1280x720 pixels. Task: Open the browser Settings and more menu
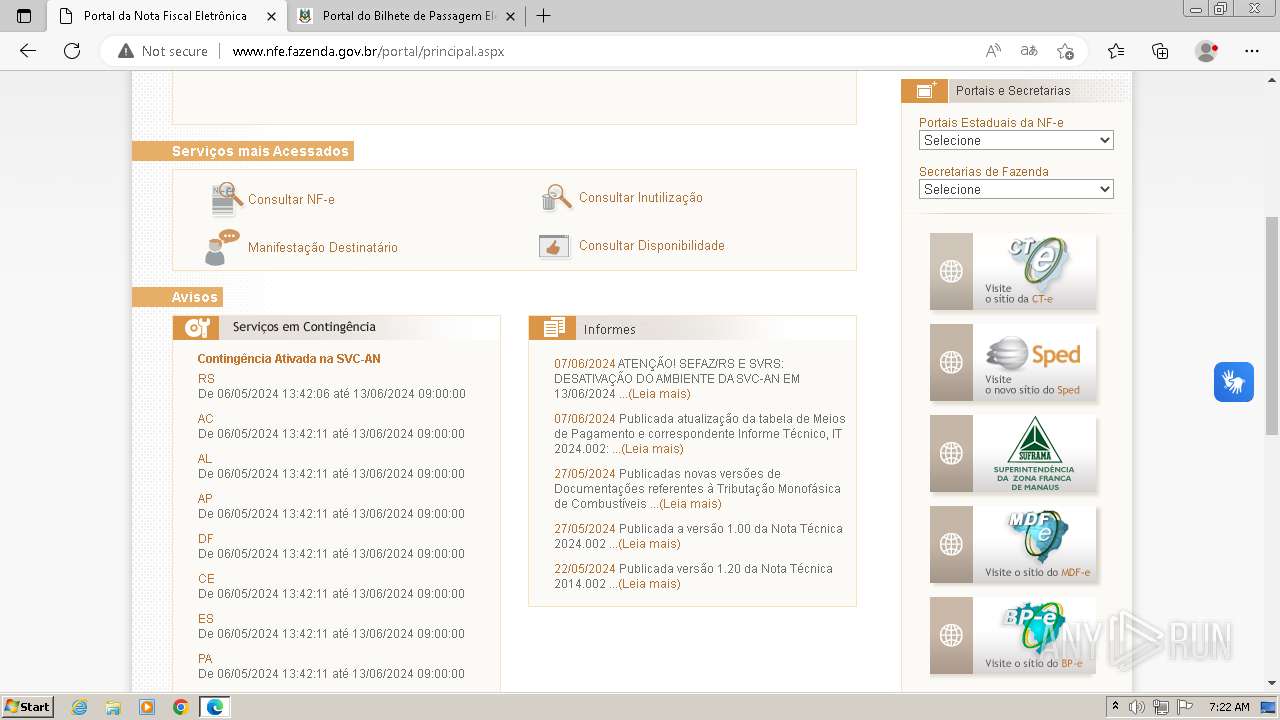coord(1252,51)
